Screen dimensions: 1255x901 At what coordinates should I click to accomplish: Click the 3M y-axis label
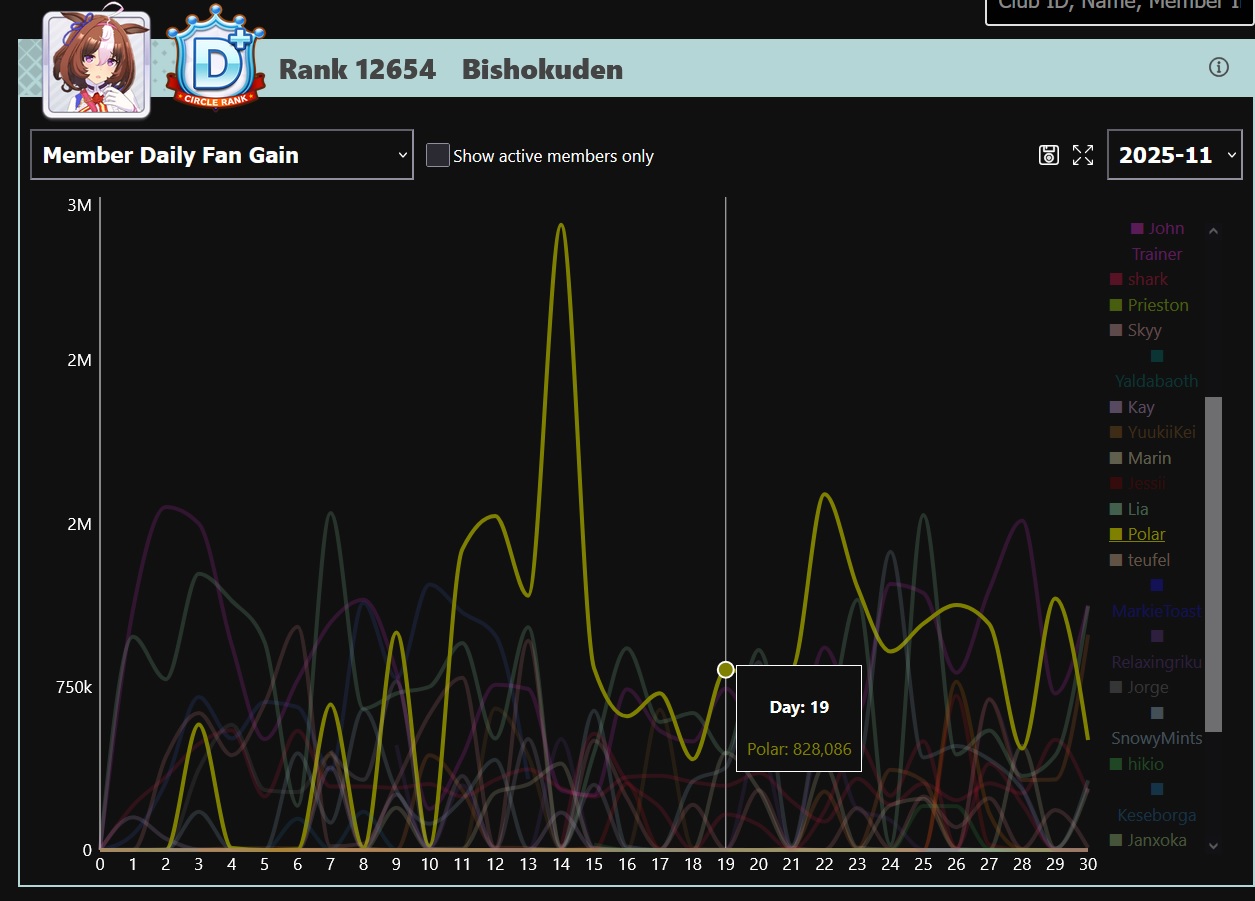click(79, 205)
